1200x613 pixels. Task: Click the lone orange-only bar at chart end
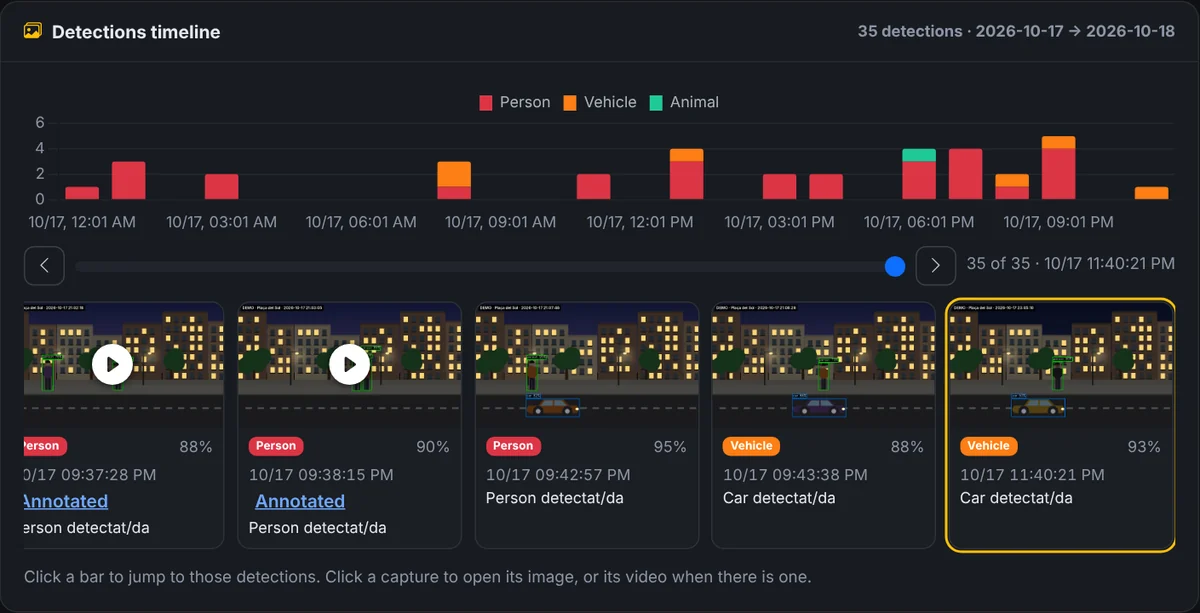coord(1151,193)
